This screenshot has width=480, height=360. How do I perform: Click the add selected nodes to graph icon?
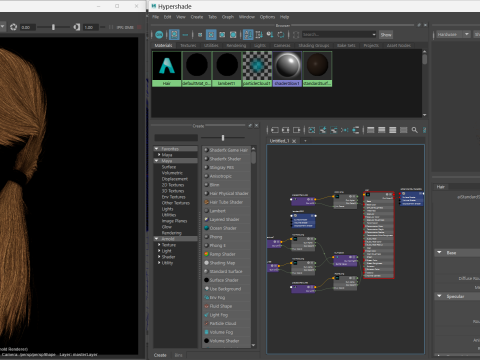[323, 130]
